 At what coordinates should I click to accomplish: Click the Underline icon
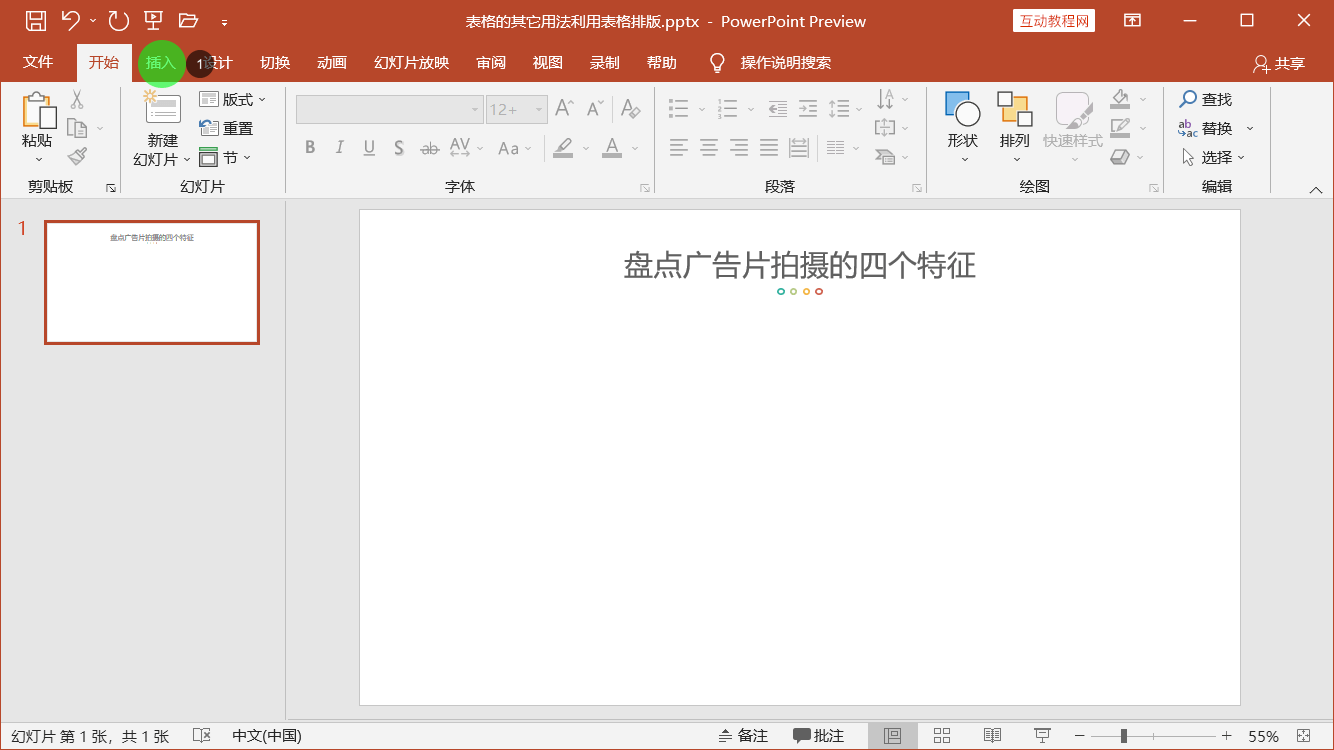pyautogui.click(x=368, y=147)
